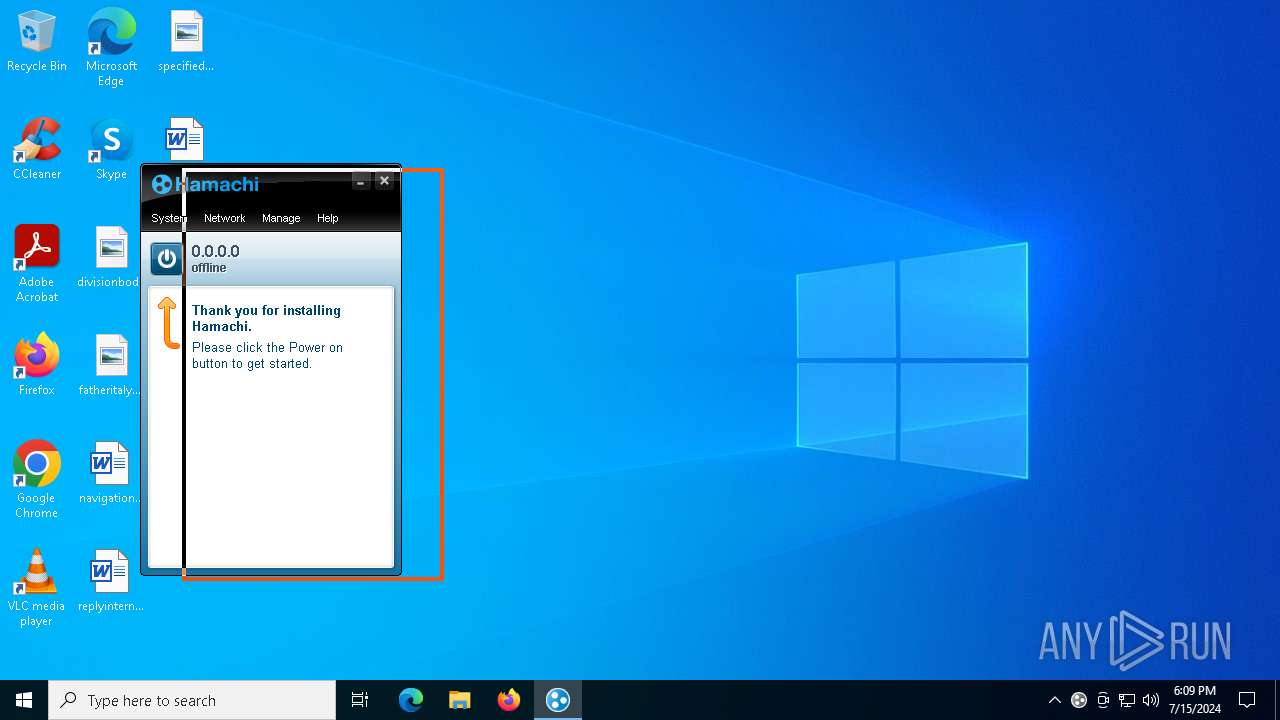Select the Google Chrome desktop shortcut
Screen dimensions: 1280x720
(x=37, y=479)
